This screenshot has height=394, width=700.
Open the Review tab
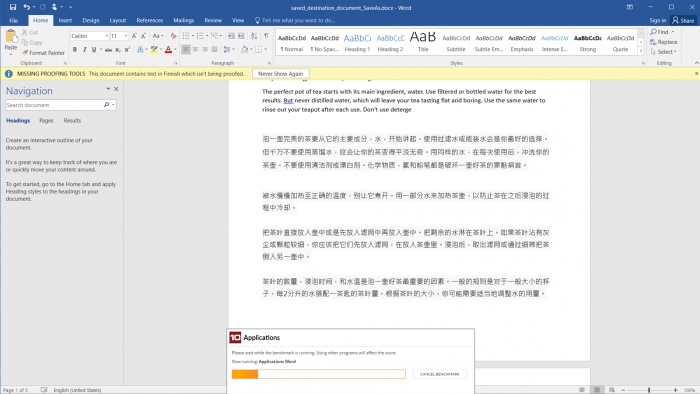pos(213,20)
